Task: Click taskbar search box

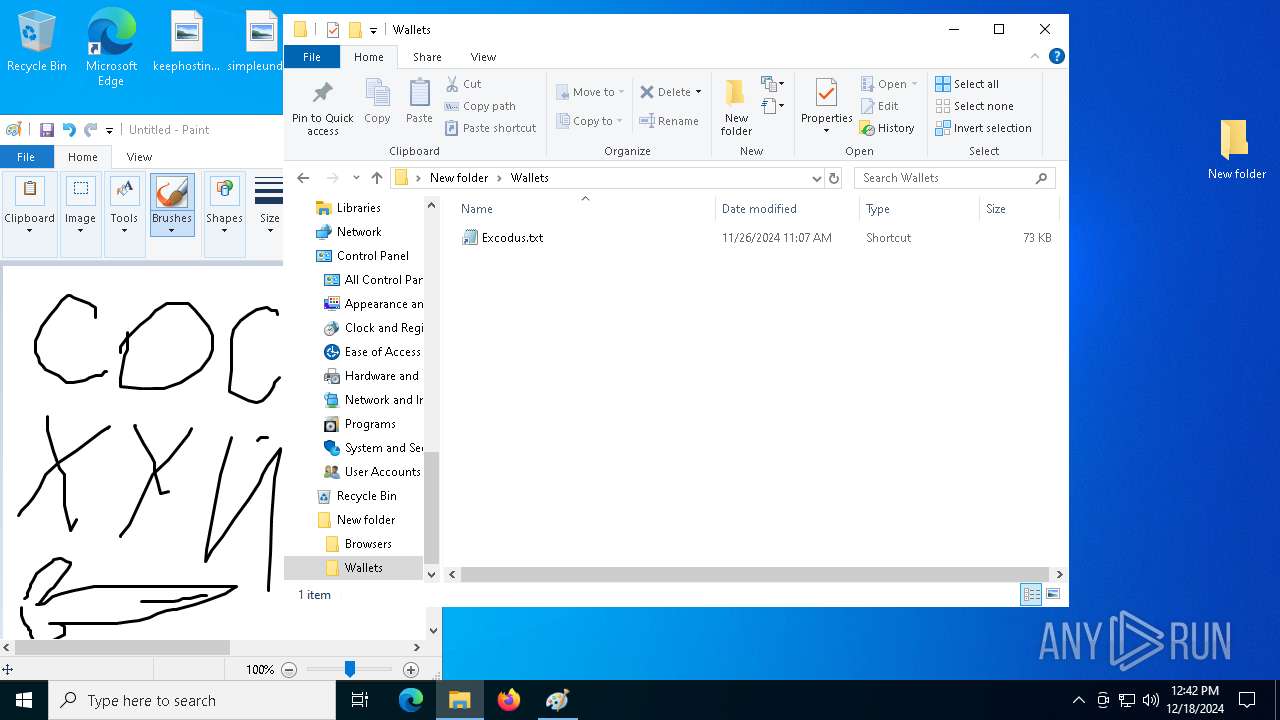Action: click(192, 700)
